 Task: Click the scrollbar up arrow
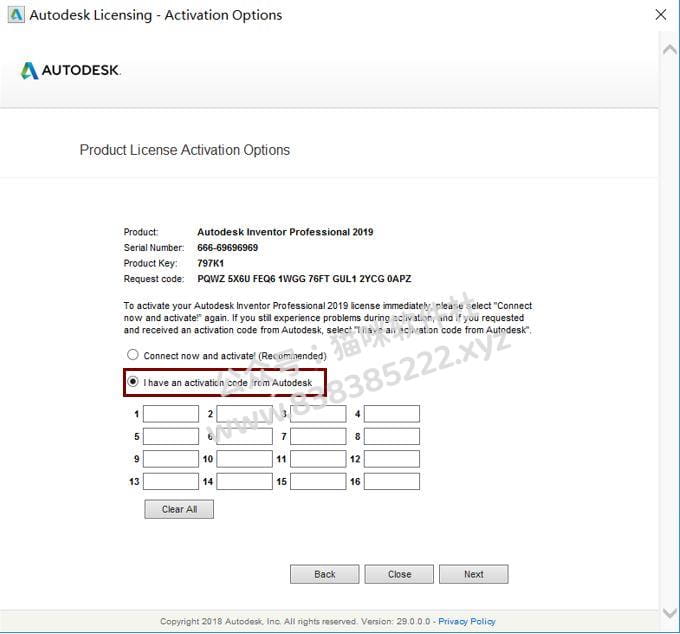point(670,49)
